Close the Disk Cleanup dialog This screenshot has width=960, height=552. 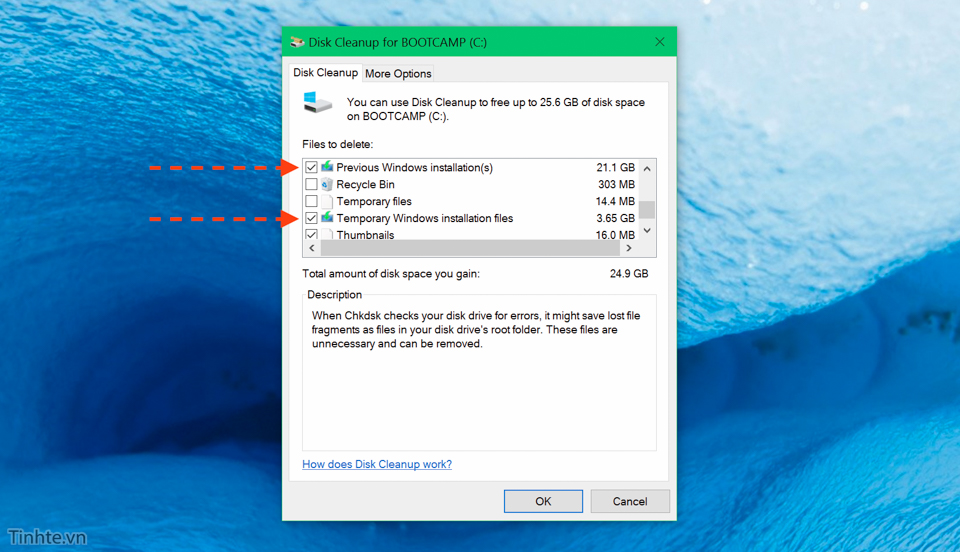point(659,42)
